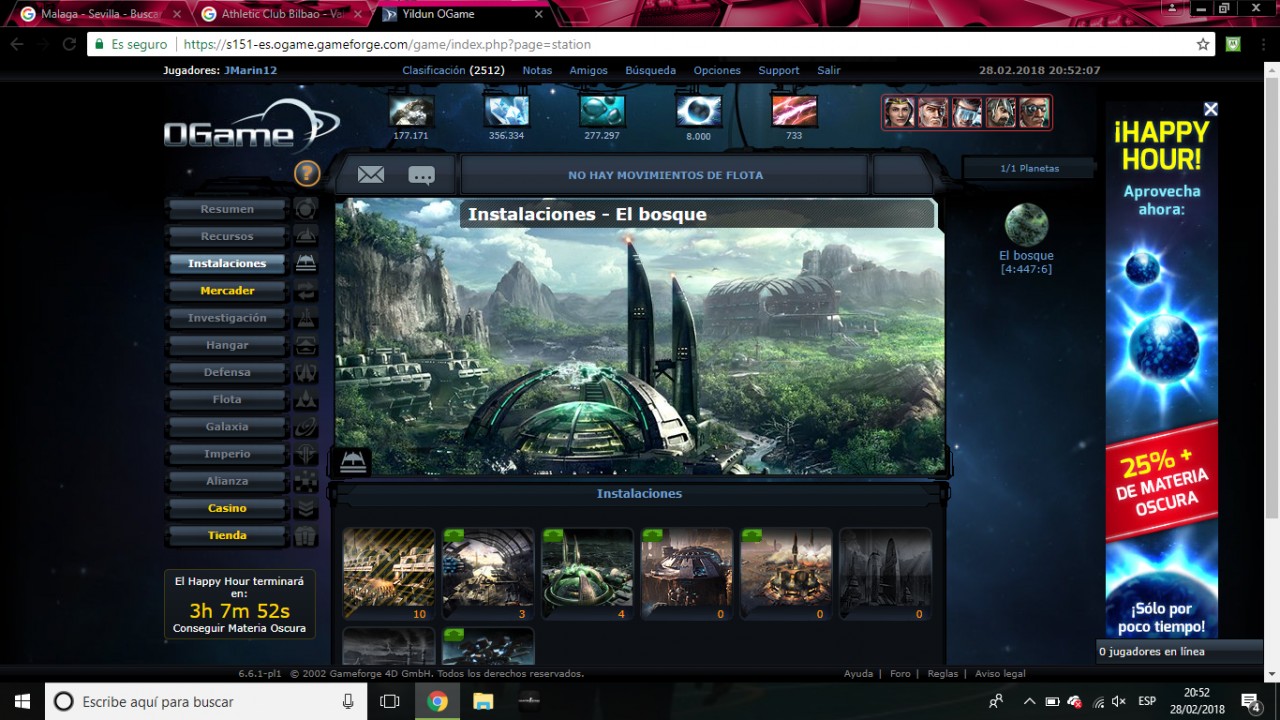Click the icon beside the Defensa menu
Viewport: 1280px width, 720px height.
306,372
